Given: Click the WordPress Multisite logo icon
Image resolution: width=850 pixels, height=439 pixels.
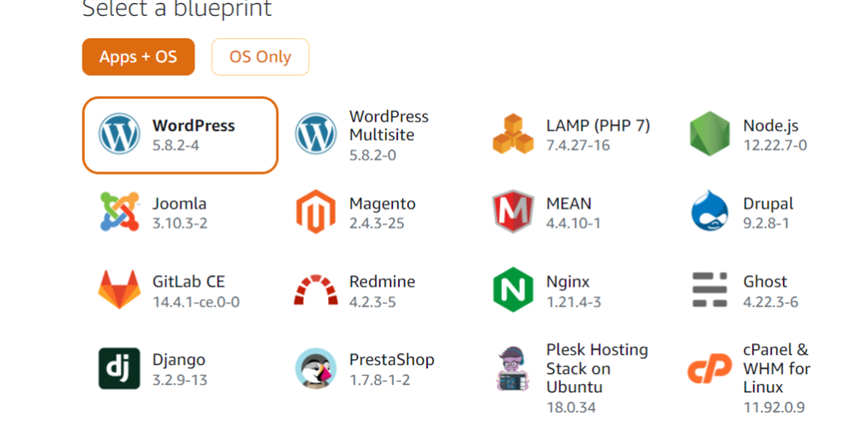Looking at the screenshot, I should (316, 134).
